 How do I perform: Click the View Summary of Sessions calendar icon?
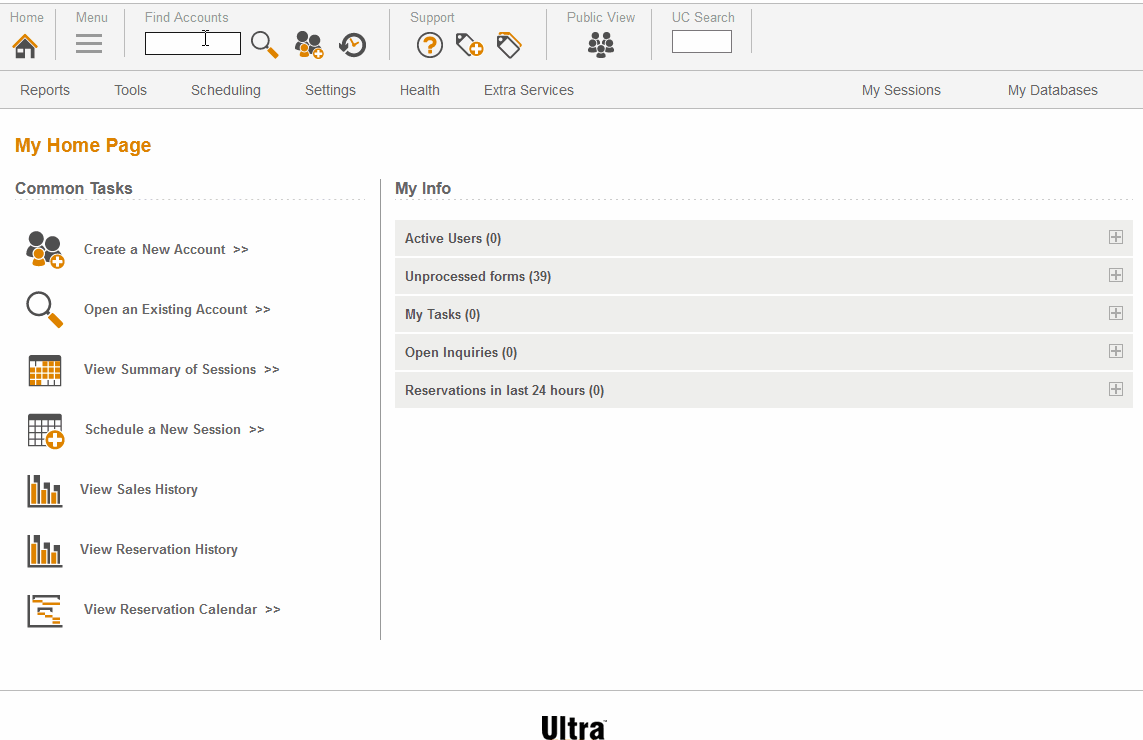45,370
